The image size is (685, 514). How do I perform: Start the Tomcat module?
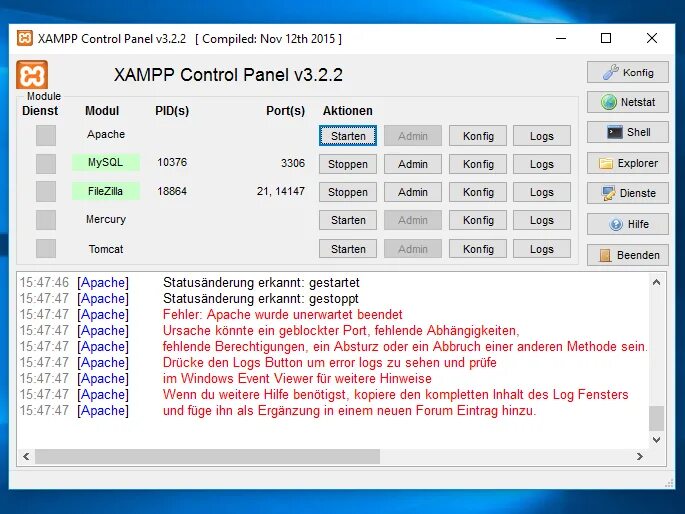tap(348, 249)
